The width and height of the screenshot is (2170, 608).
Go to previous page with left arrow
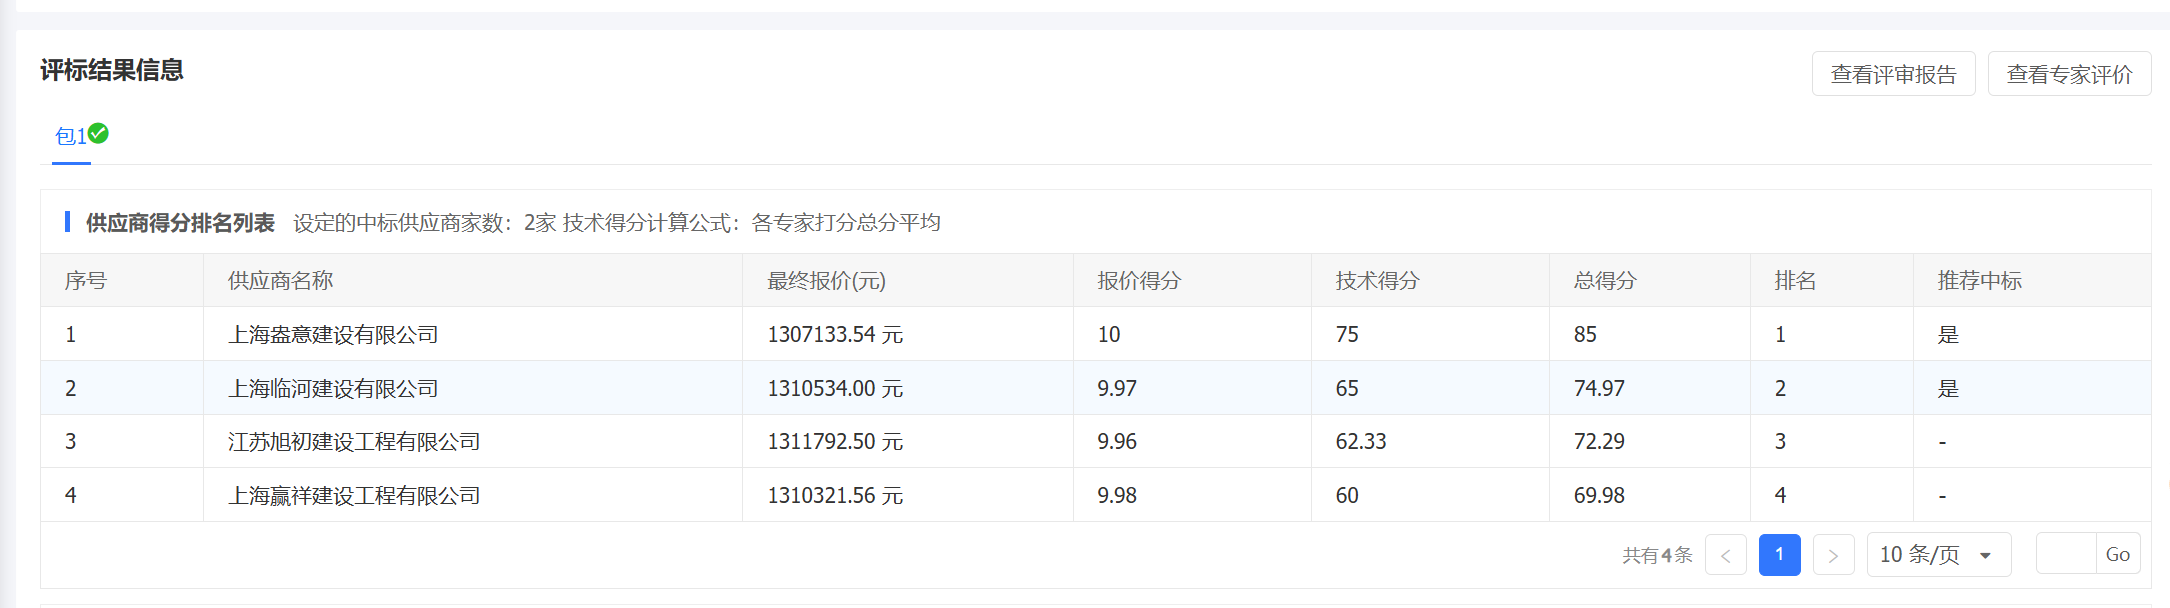pyautogui.click(x=1725, y=555)
